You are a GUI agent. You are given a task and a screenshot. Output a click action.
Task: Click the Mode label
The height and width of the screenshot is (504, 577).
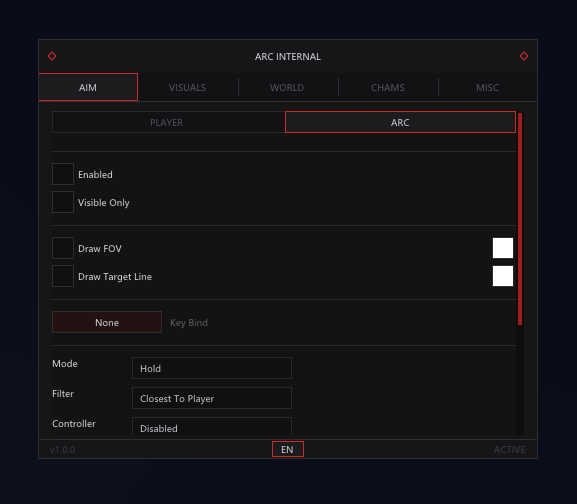click(65, 364)
